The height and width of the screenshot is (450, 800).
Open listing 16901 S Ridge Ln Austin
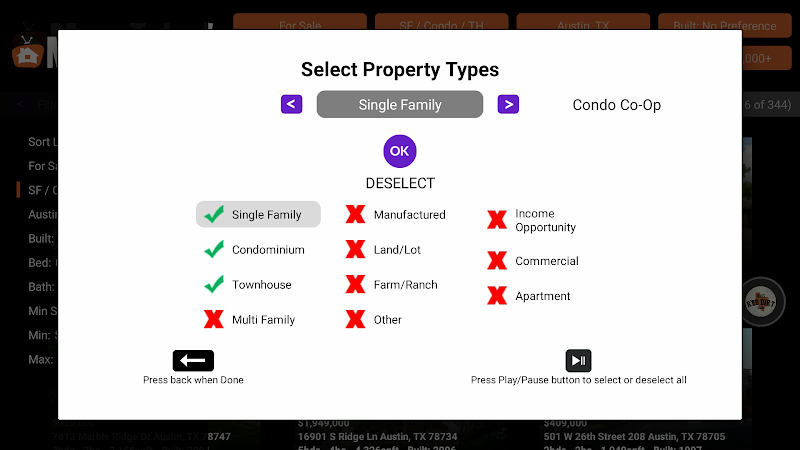[378, 437]
